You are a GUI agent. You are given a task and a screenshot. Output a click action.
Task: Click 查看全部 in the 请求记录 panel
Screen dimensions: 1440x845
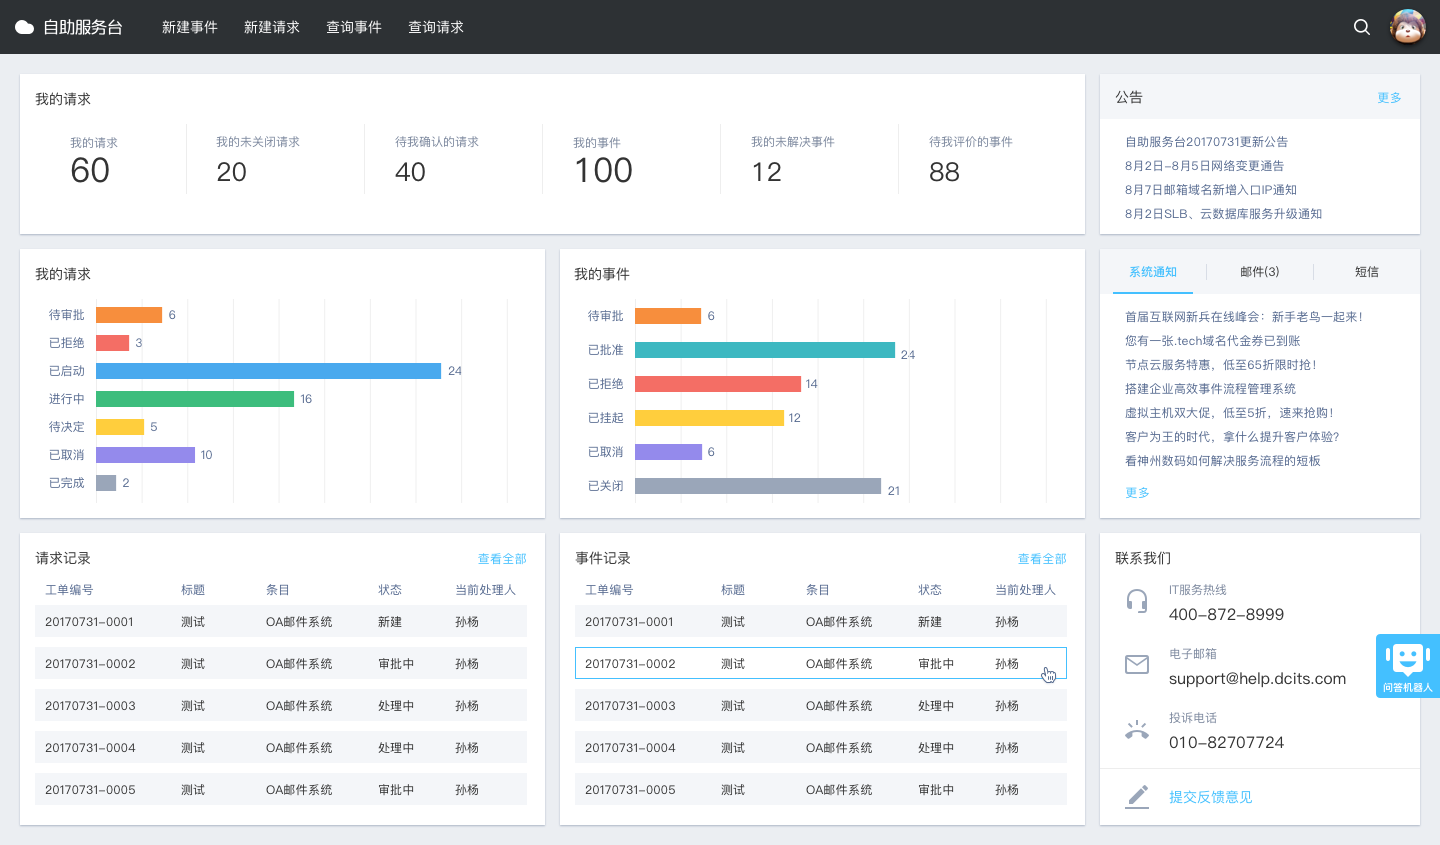click(x=502, y=558)
